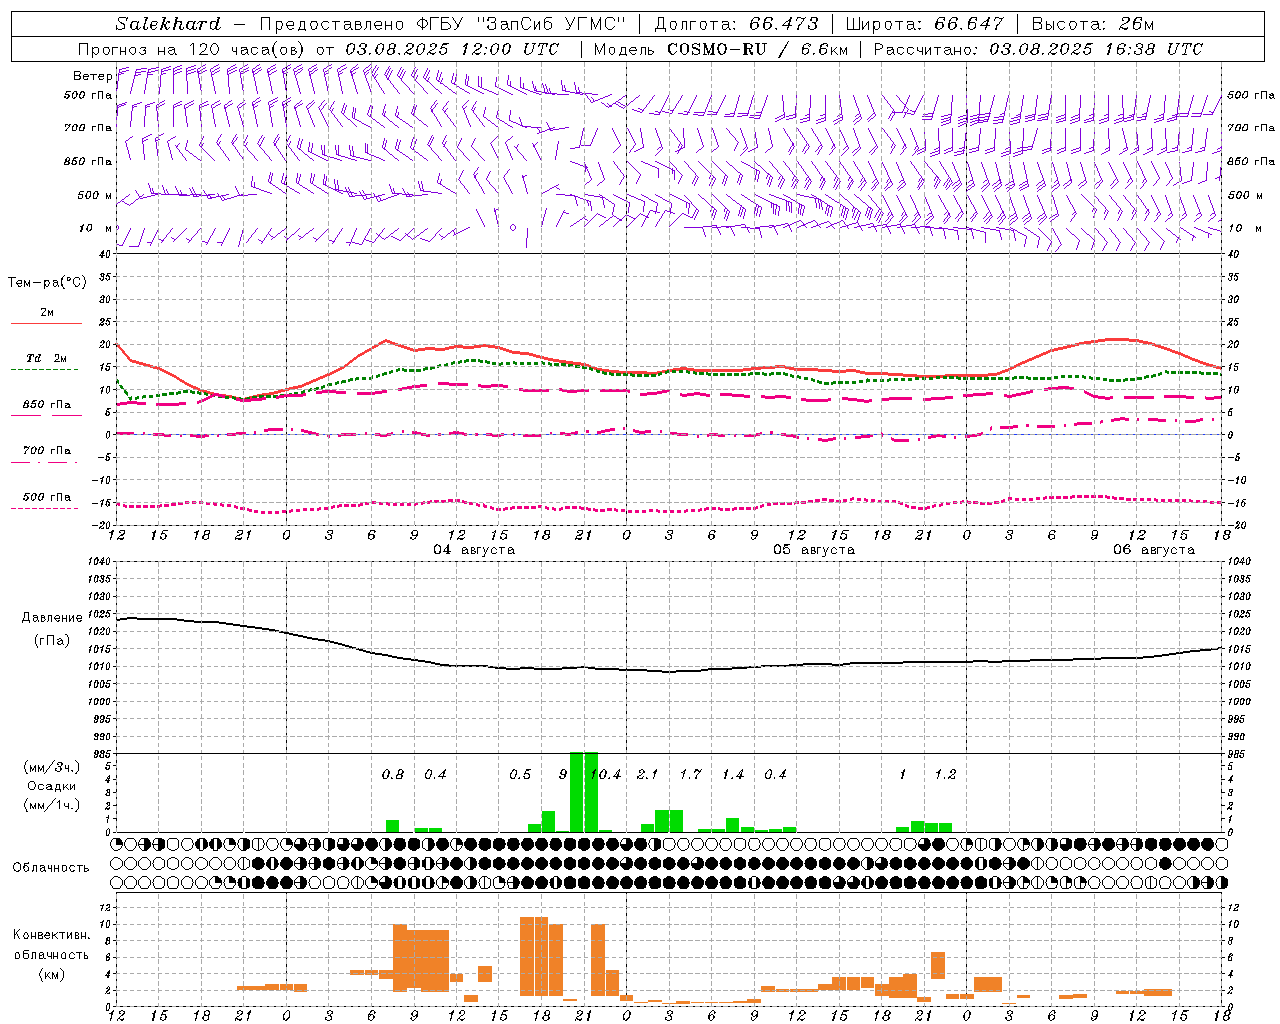Click the (мм/1ч.) unit label
This screenshot has width=1280, height=1024.
pos(52,805)
